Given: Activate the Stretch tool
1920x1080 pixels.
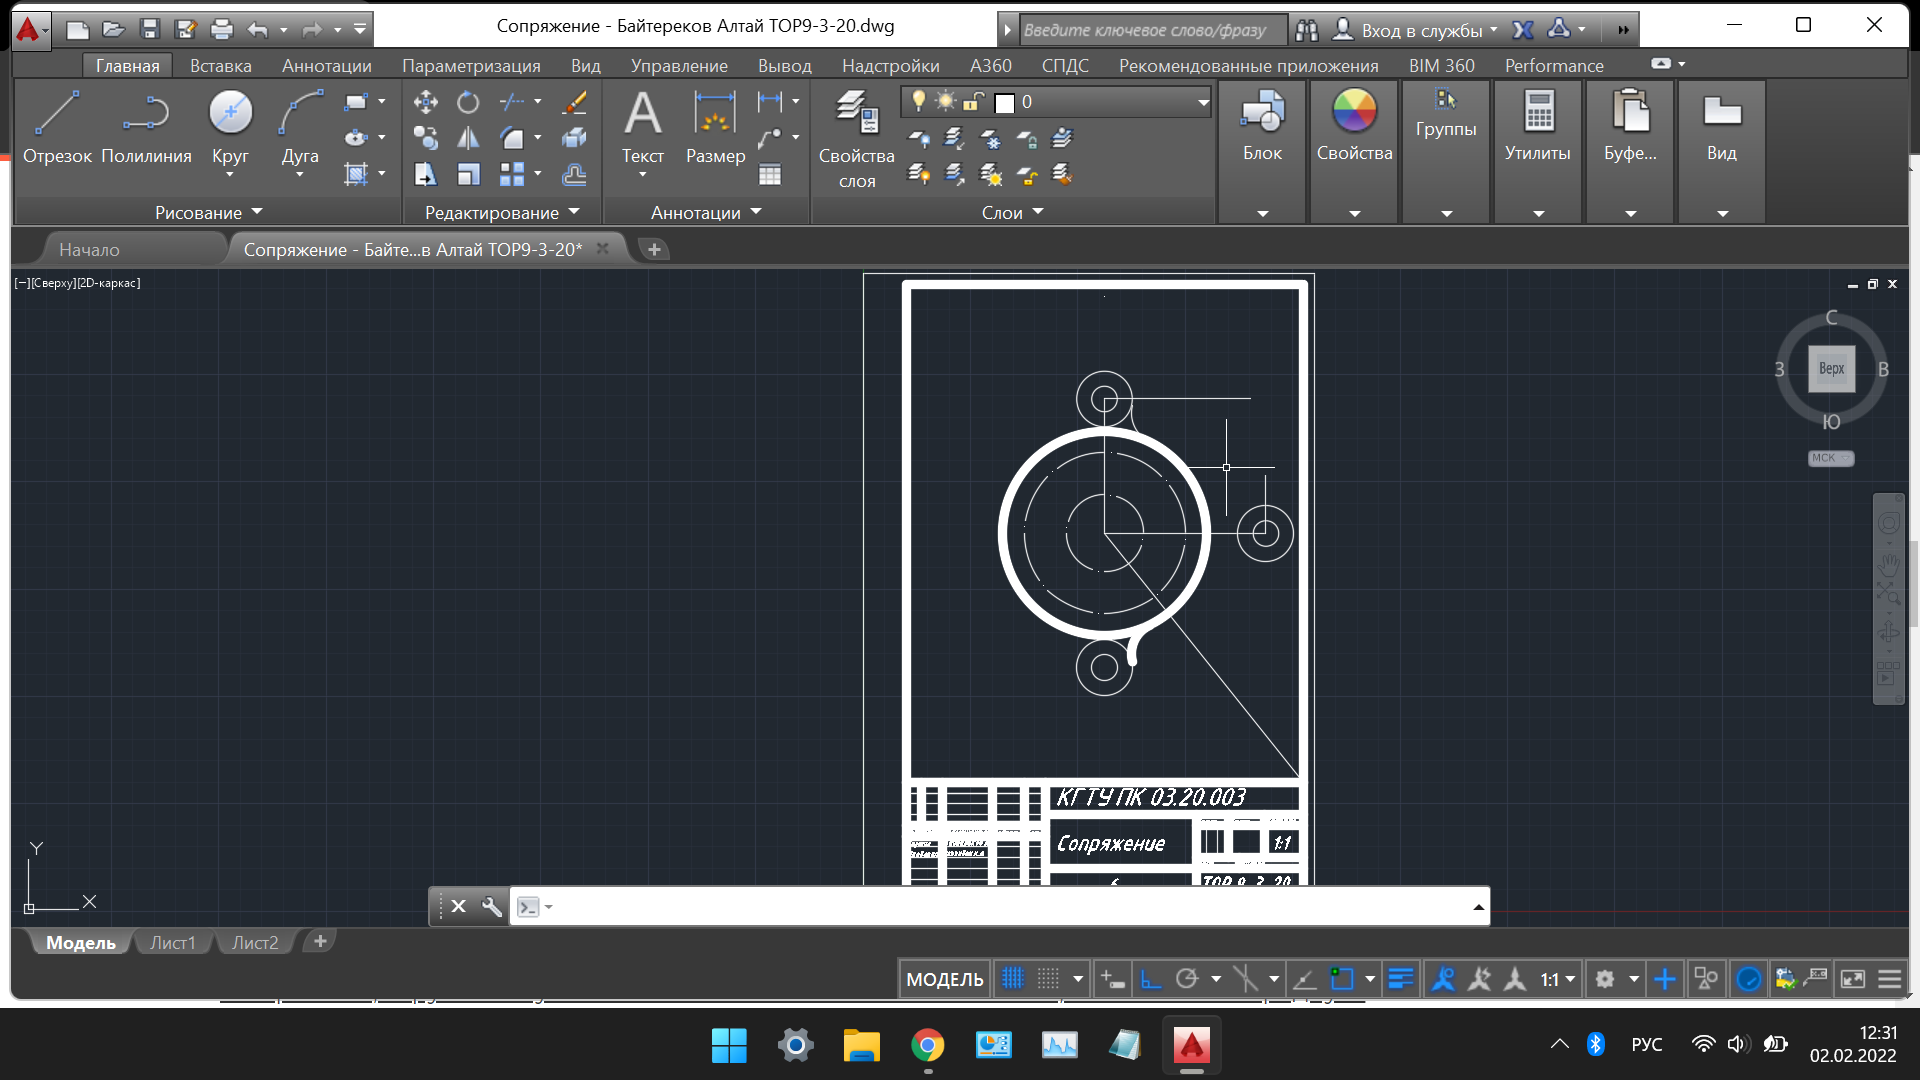Looking at the screenshot, I should click(426, 174).
